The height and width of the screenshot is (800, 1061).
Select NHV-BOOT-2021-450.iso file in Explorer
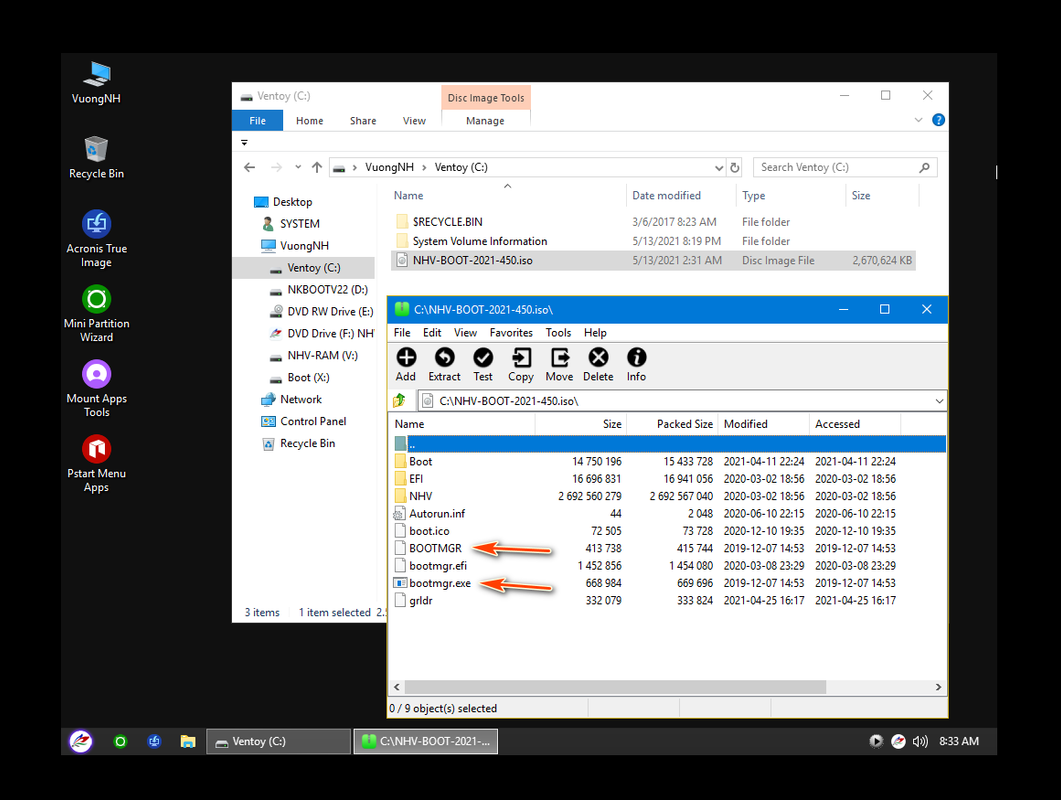[x=653, y=261]
